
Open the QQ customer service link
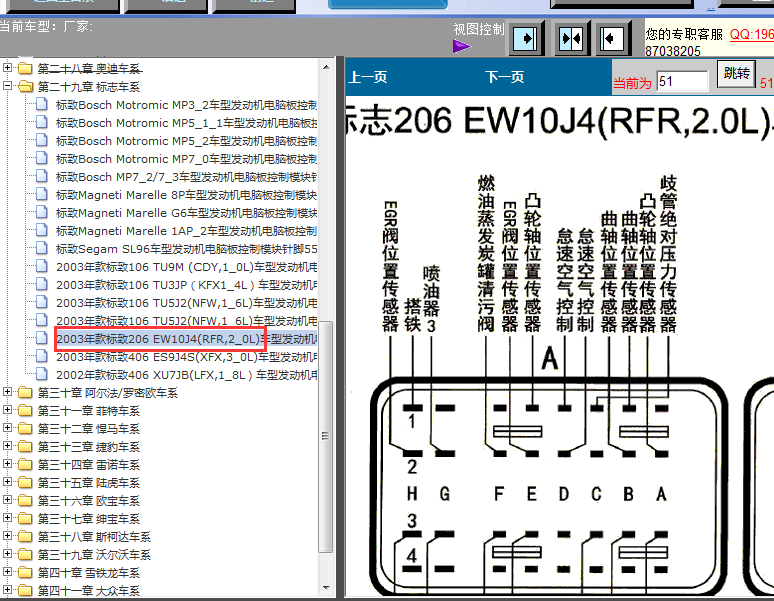coord(751,34)
